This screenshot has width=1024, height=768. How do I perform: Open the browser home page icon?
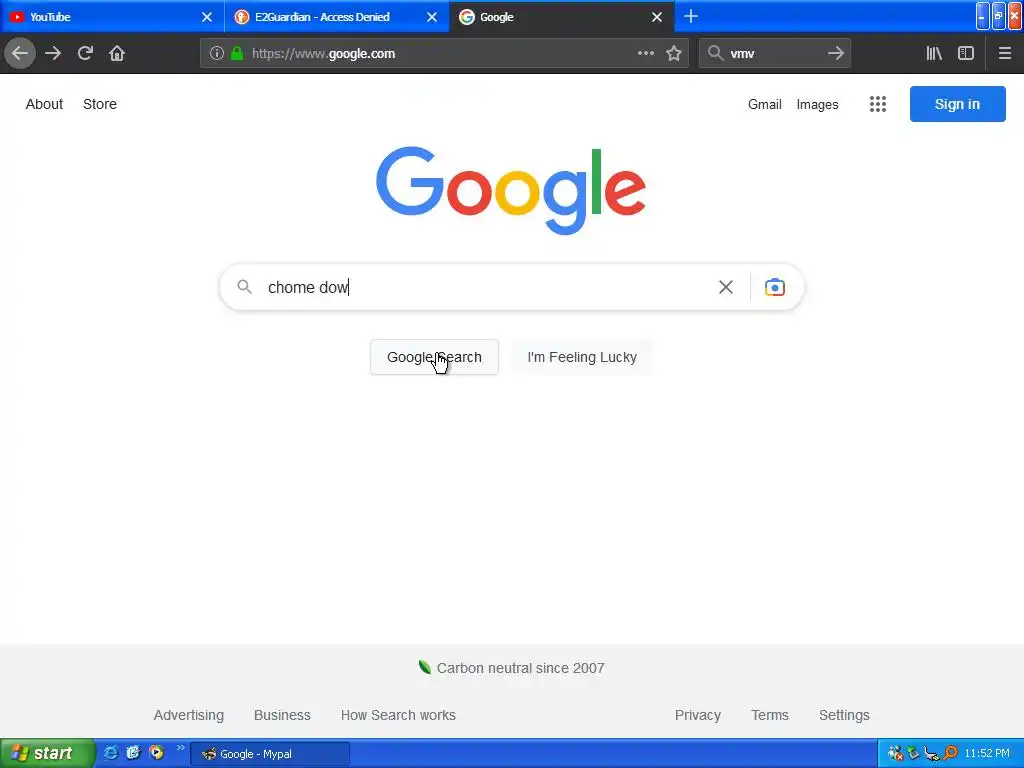[117, 53]
